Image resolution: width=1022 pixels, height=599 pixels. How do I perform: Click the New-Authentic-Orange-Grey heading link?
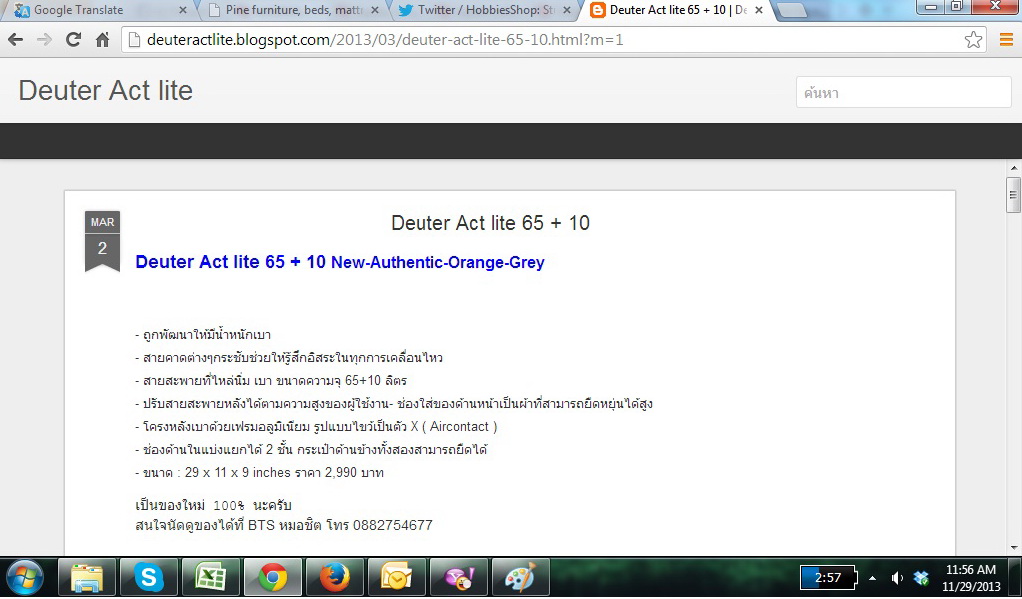coord(340,262)
